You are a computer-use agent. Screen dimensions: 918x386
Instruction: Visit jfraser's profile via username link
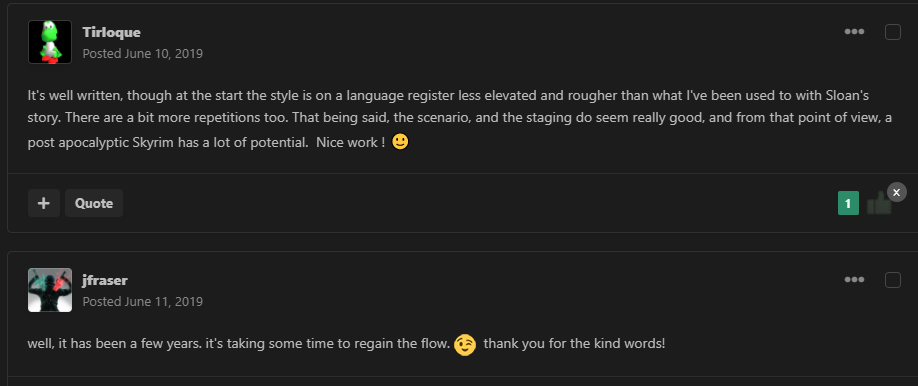point(105,280)
